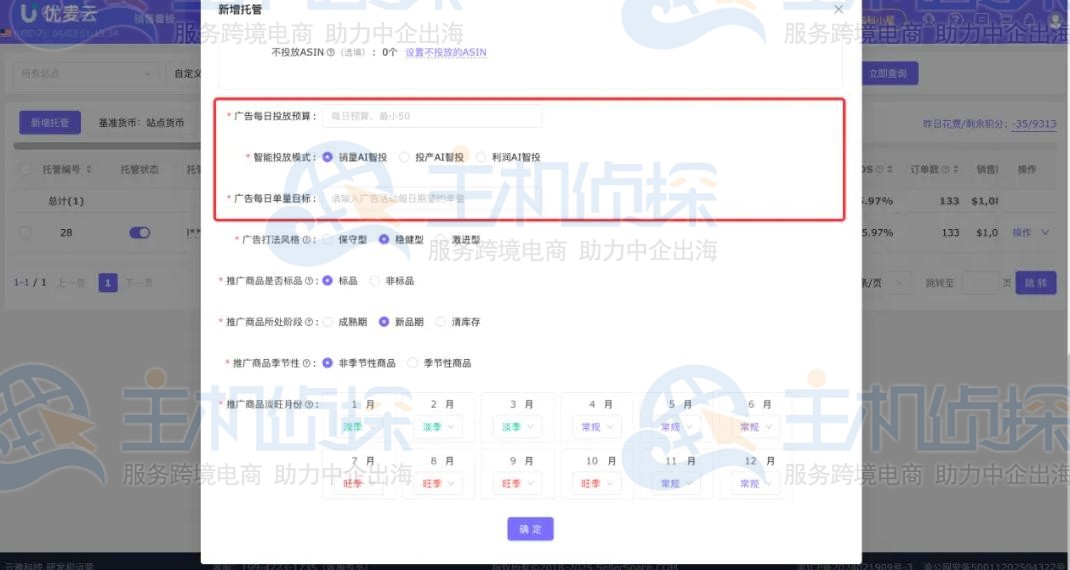Open the 10月 season dropdown
Viewport: 1070px width, 570px height.
(597, 483)
